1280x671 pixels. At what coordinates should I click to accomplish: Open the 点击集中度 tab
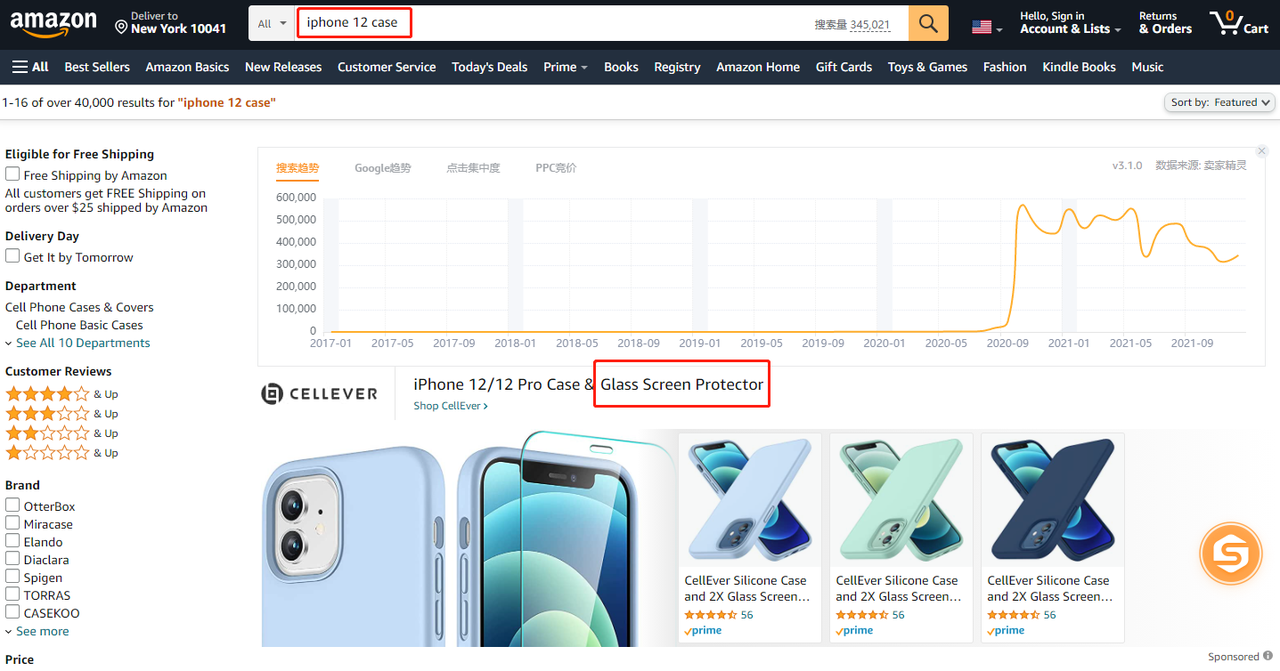[x=473, y=168]
